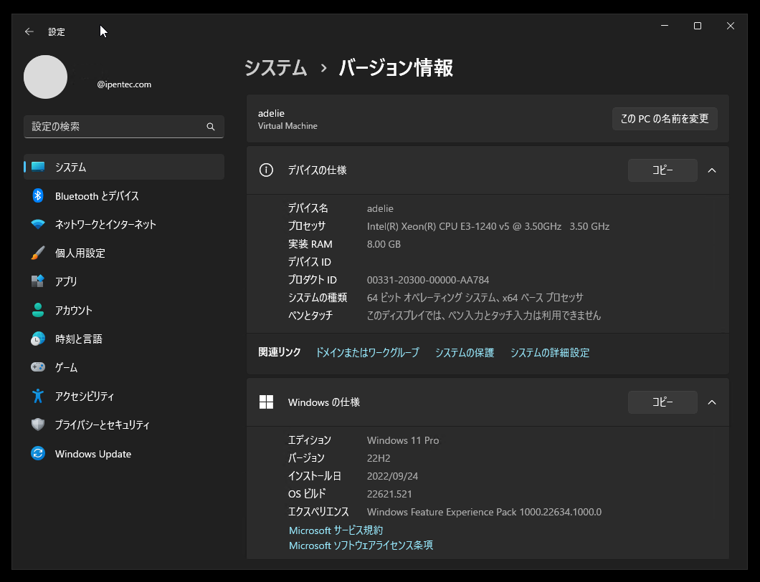Copy the Windows specifications
The height and width of the screenshot is (582, 760).
663,402
